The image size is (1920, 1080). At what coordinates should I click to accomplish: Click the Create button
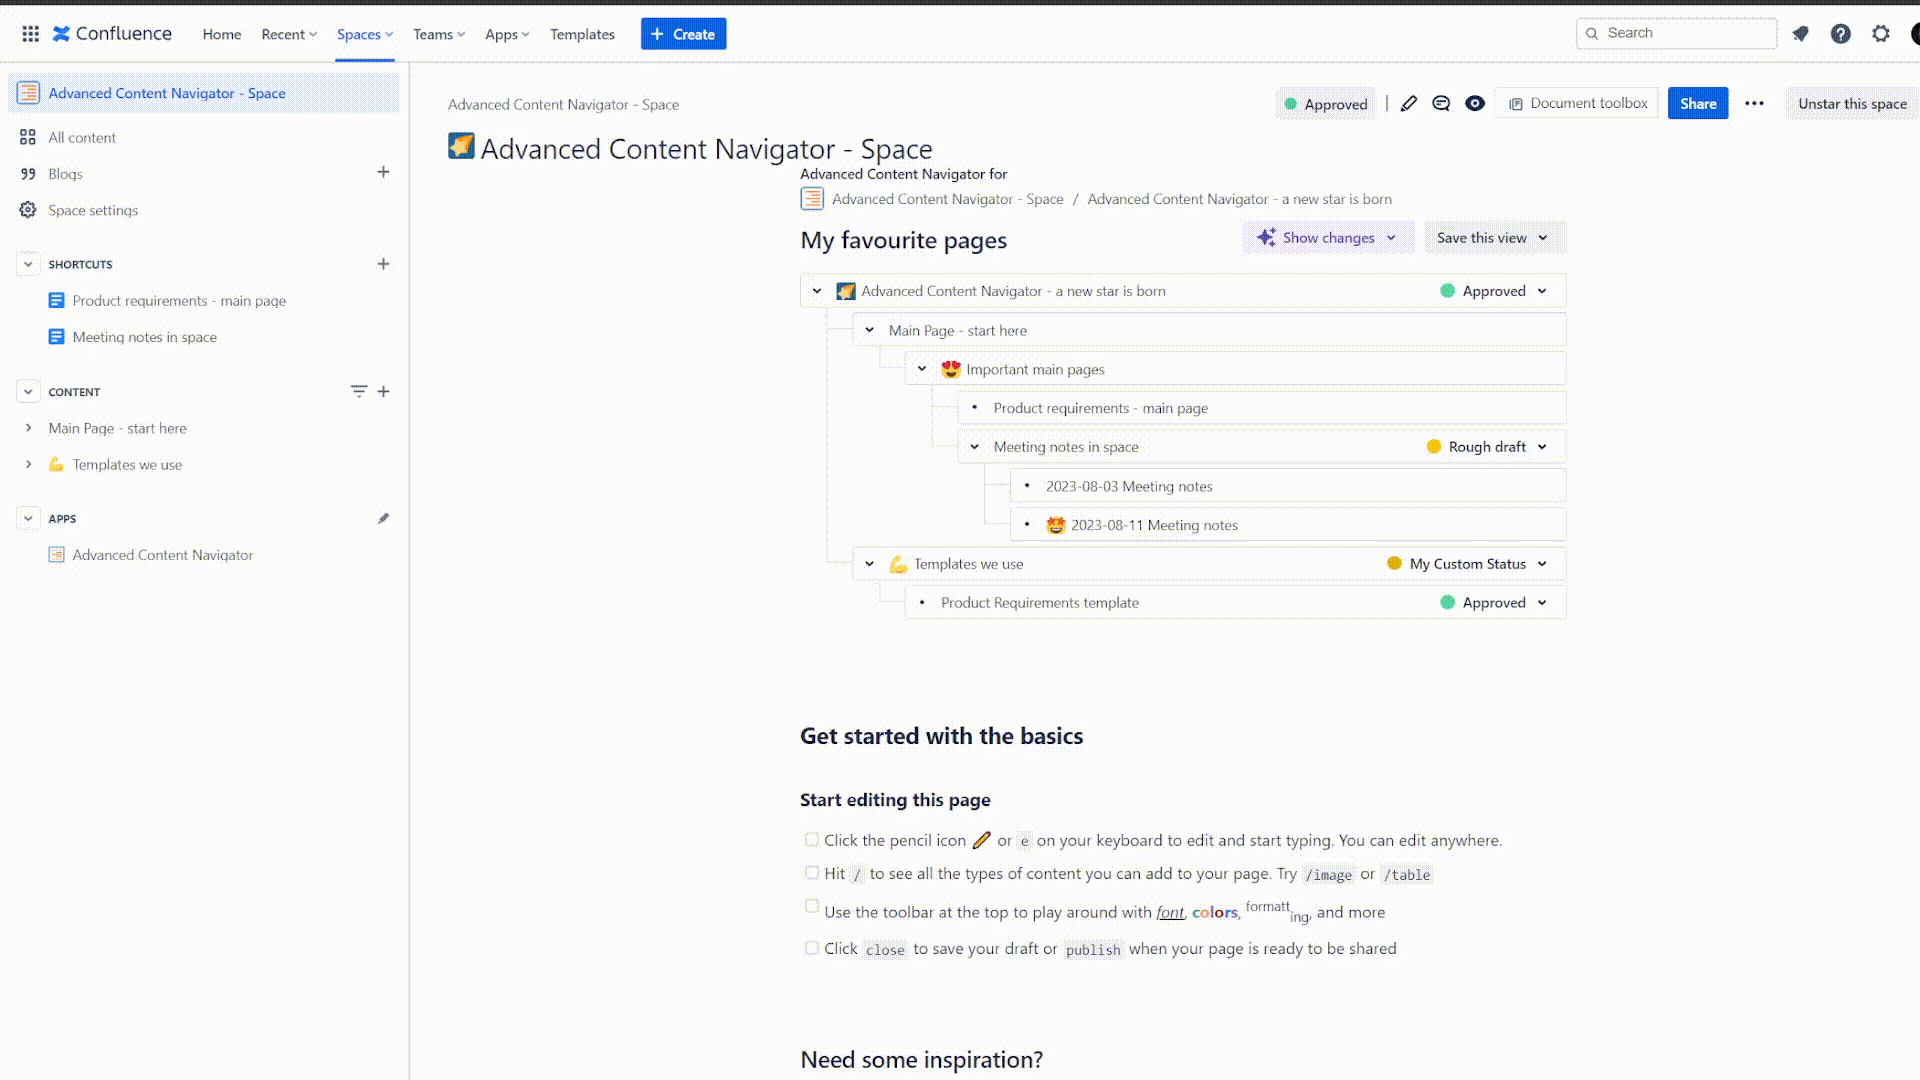tap(683, 34)
